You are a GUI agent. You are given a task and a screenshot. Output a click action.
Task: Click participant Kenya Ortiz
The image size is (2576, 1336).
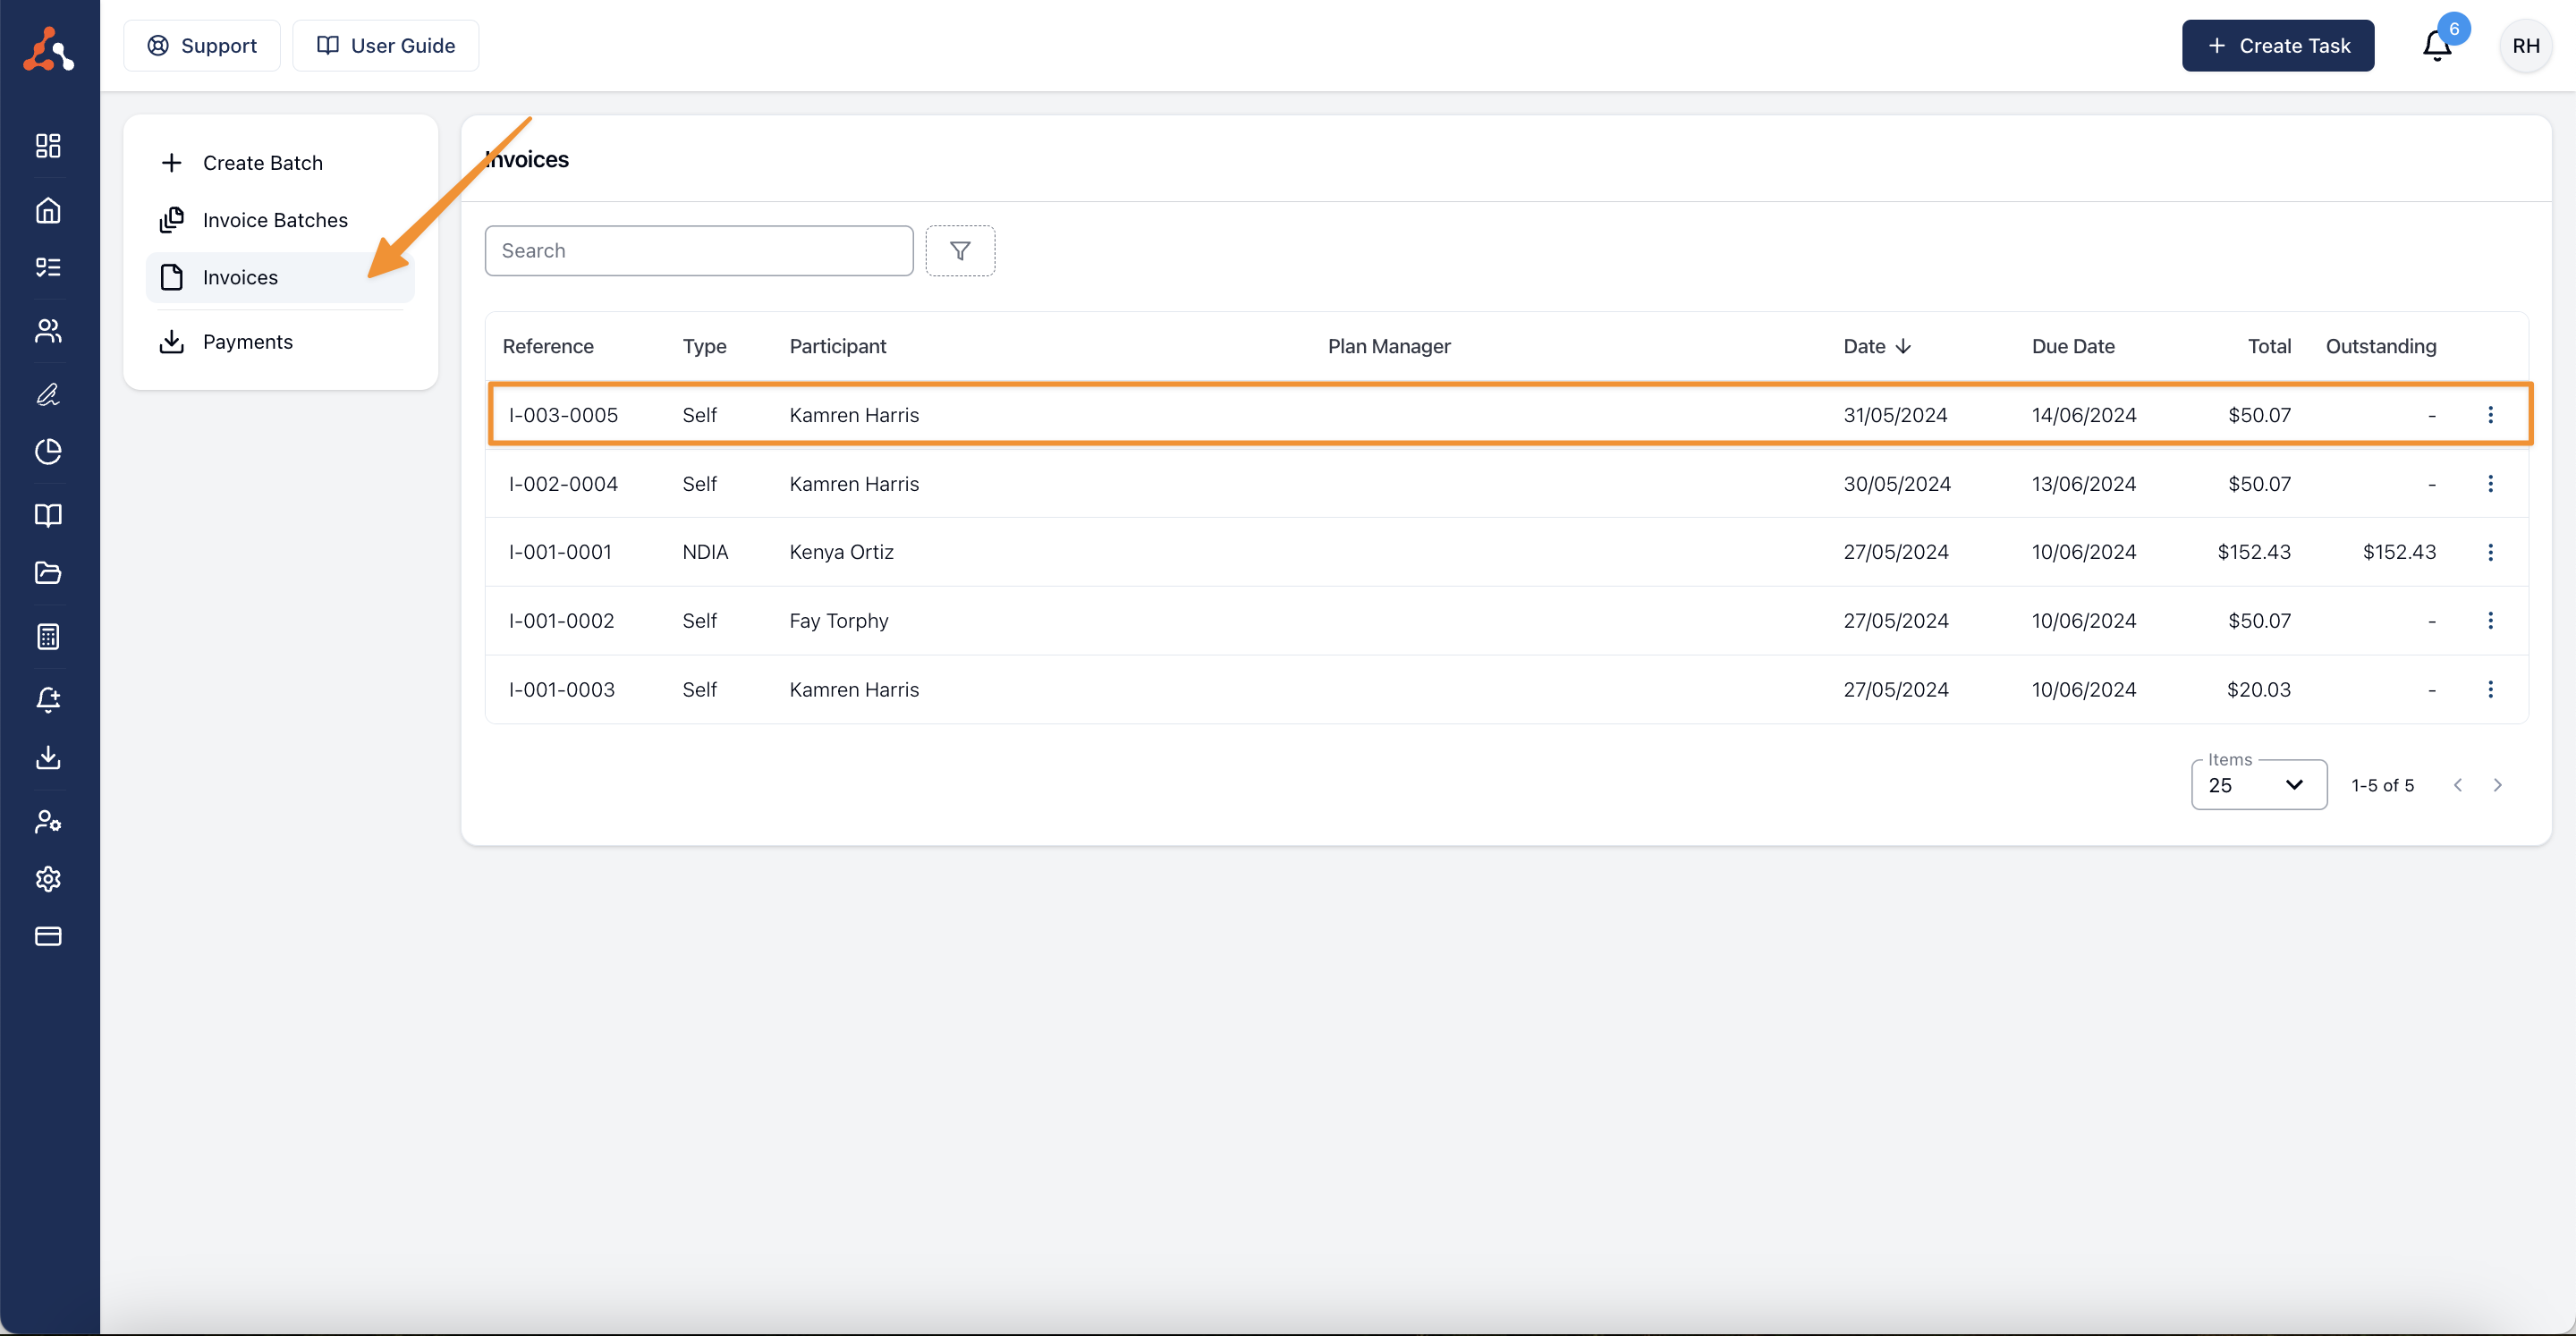[x=841, y=552]
